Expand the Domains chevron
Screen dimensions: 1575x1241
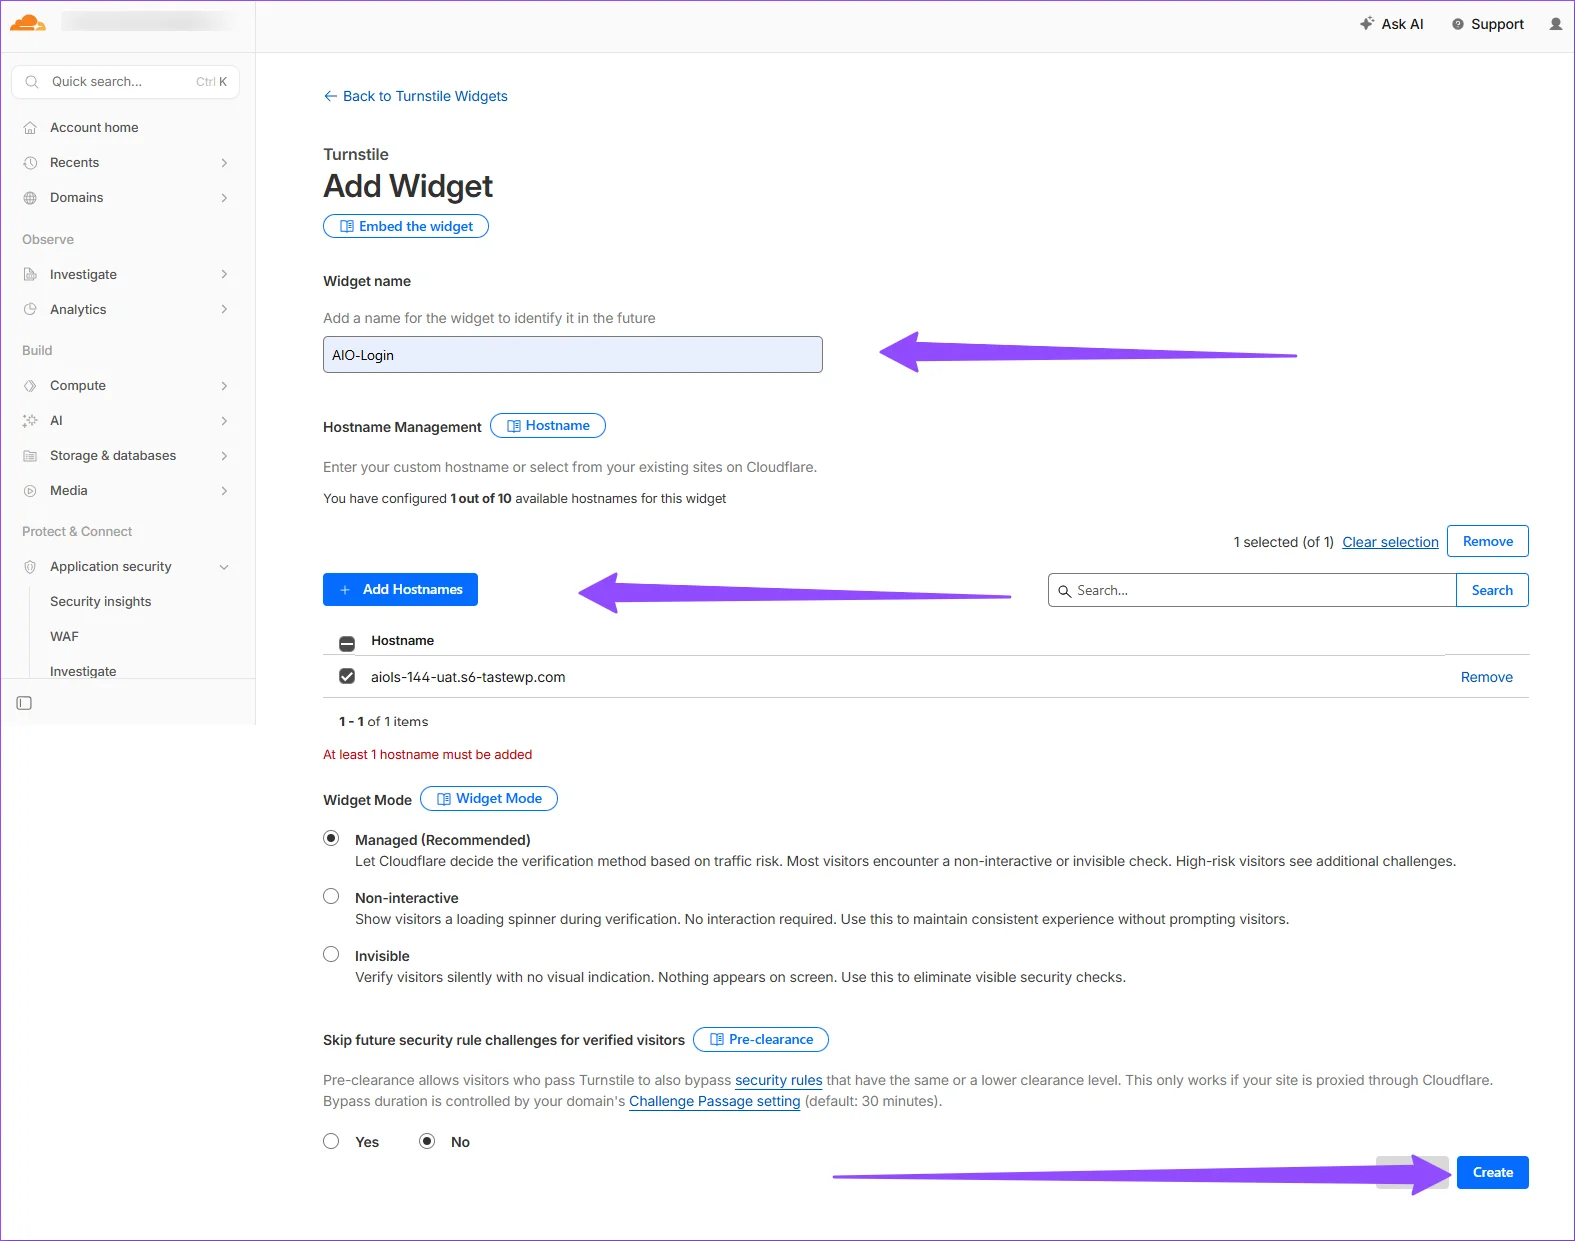point(224,198)
